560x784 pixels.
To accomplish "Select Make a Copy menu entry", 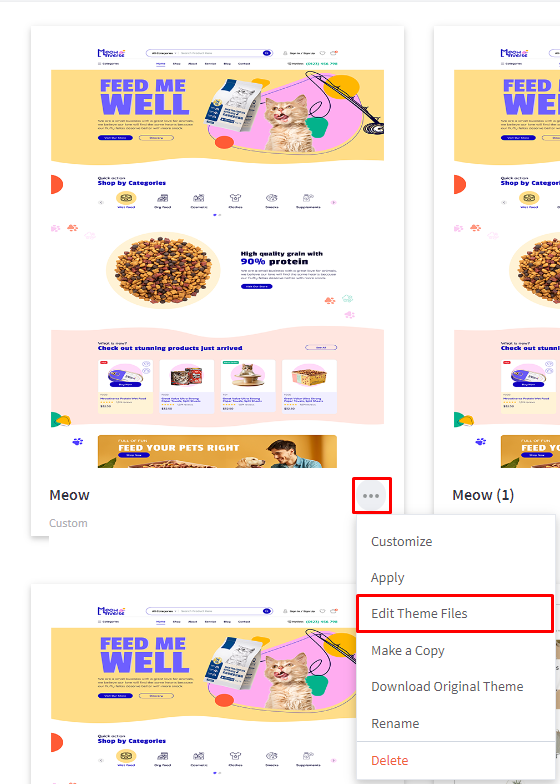I will (x=408, y=650).
